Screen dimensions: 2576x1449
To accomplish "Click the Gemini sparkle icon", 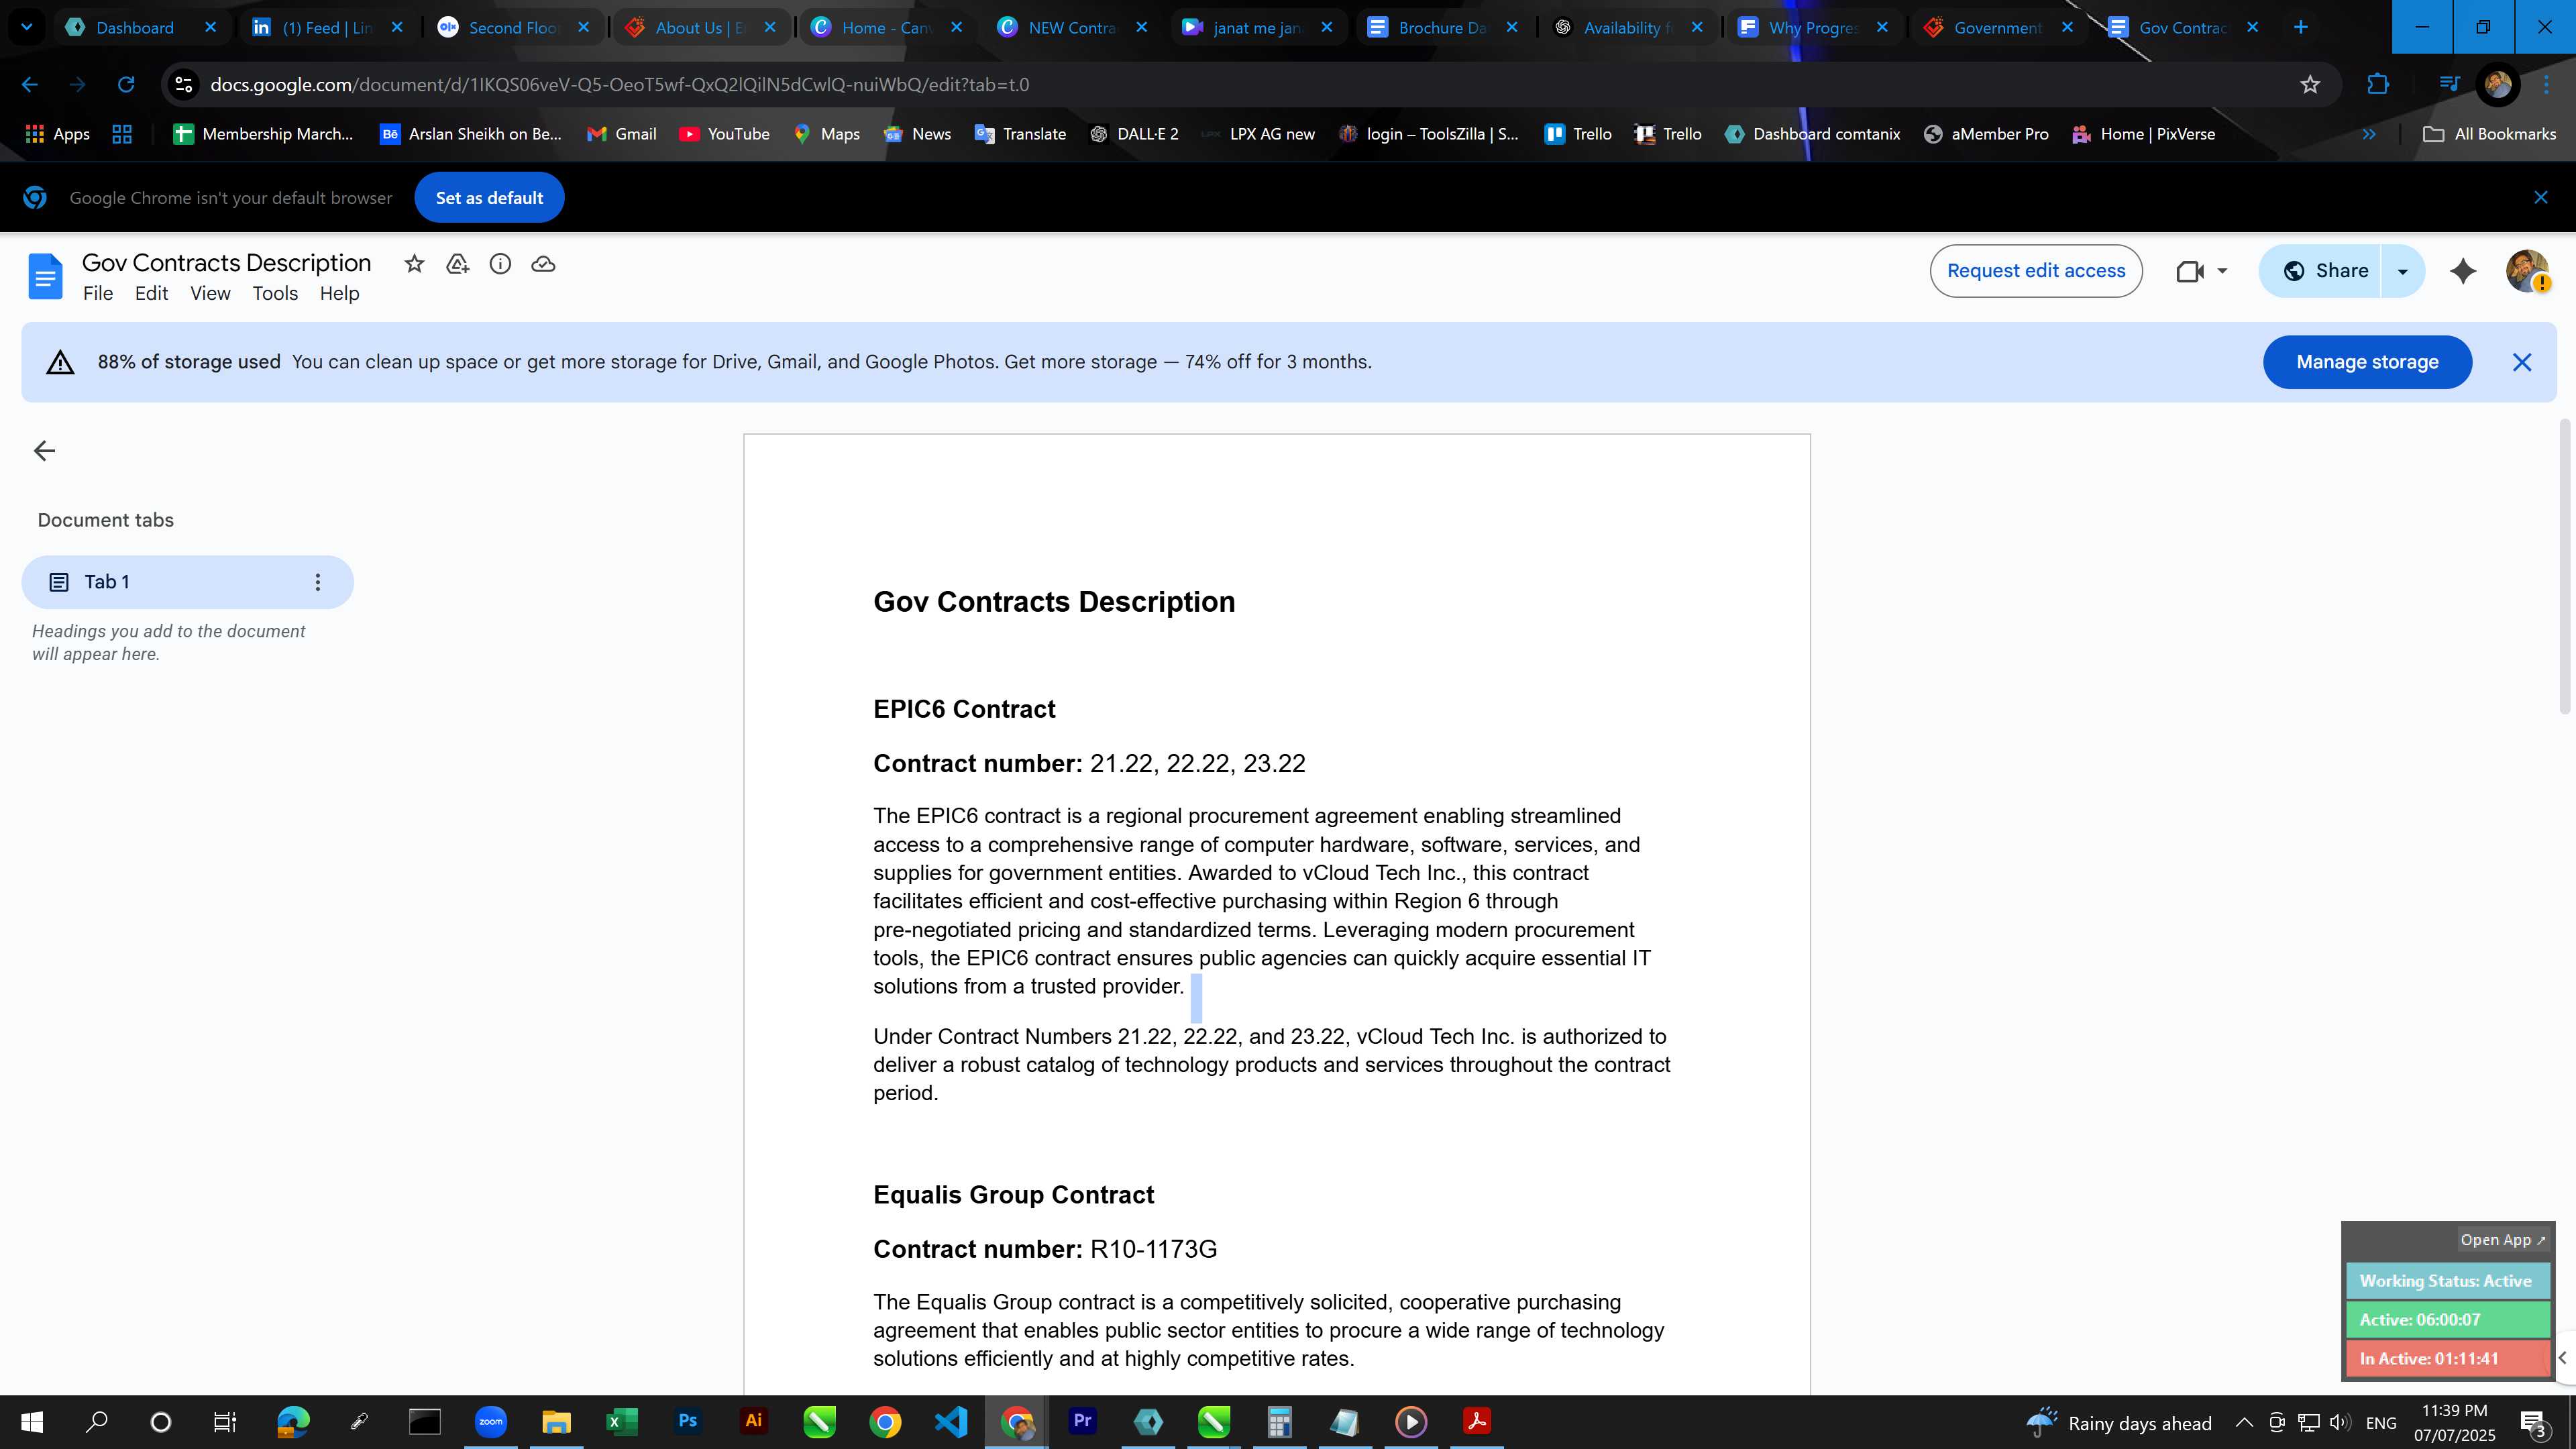I will 2463,271.
